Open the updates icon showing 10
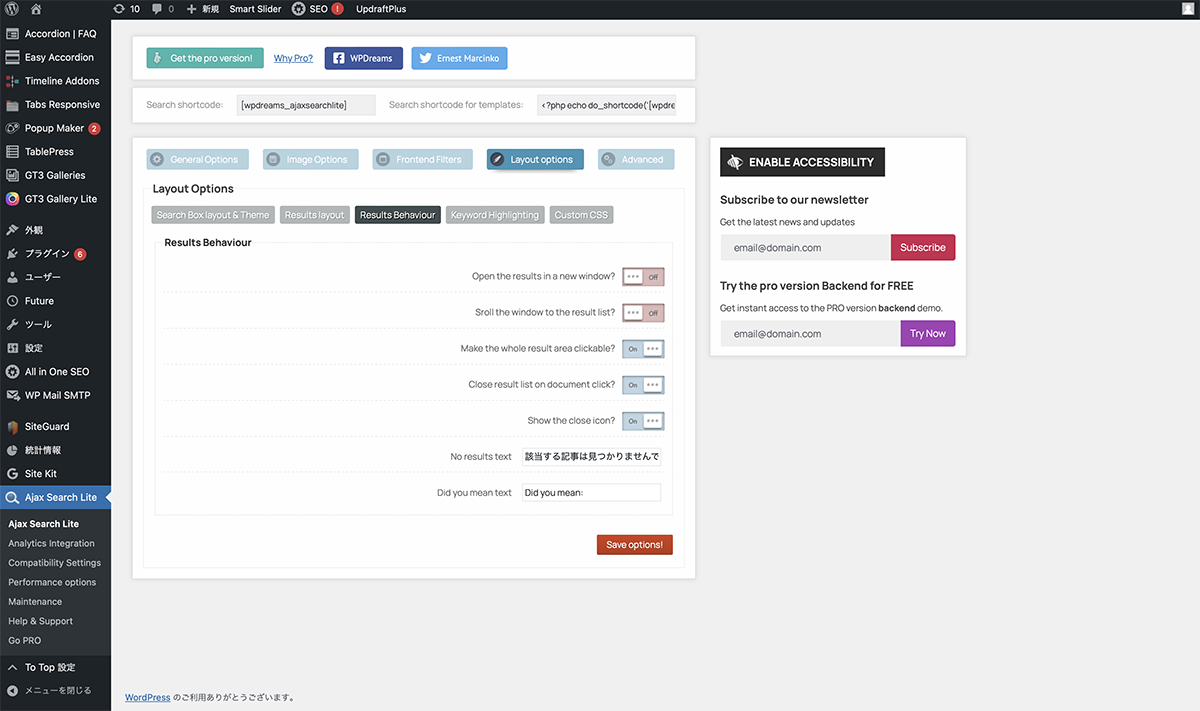Screen dimensions: 1200x711 (126, 9)
